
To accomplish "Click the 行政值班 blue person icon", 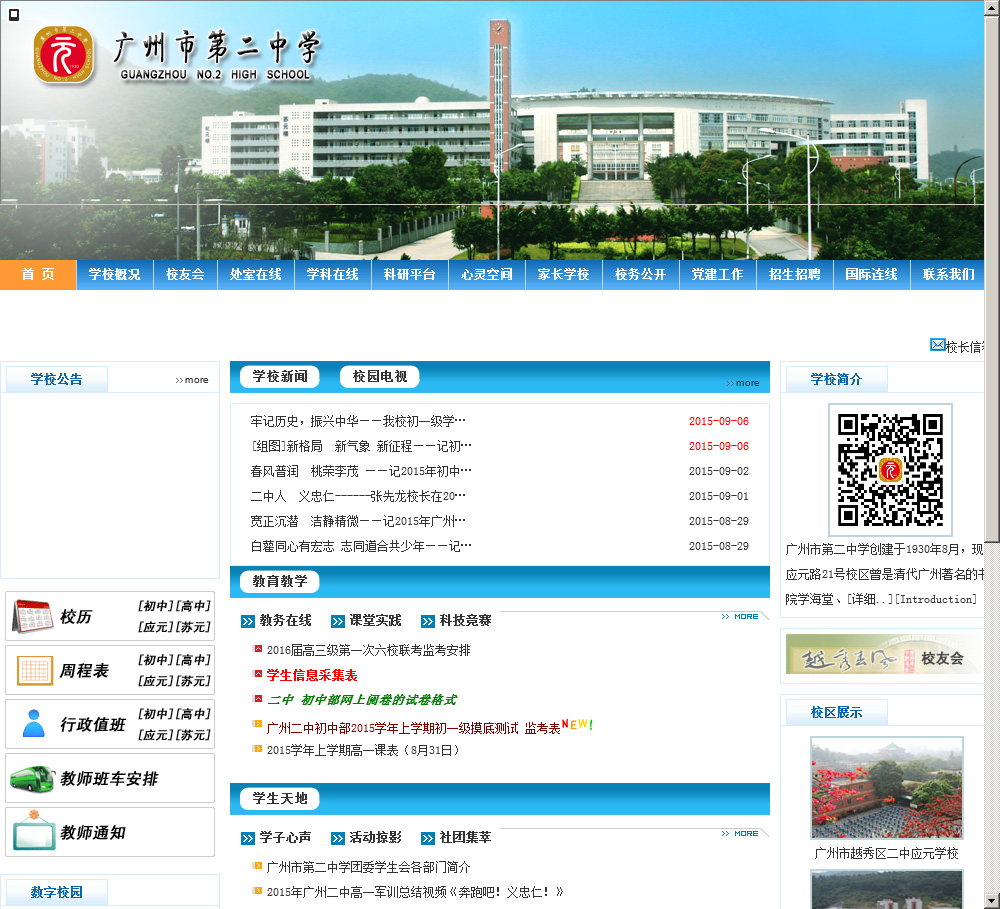I will pos(33,724).
